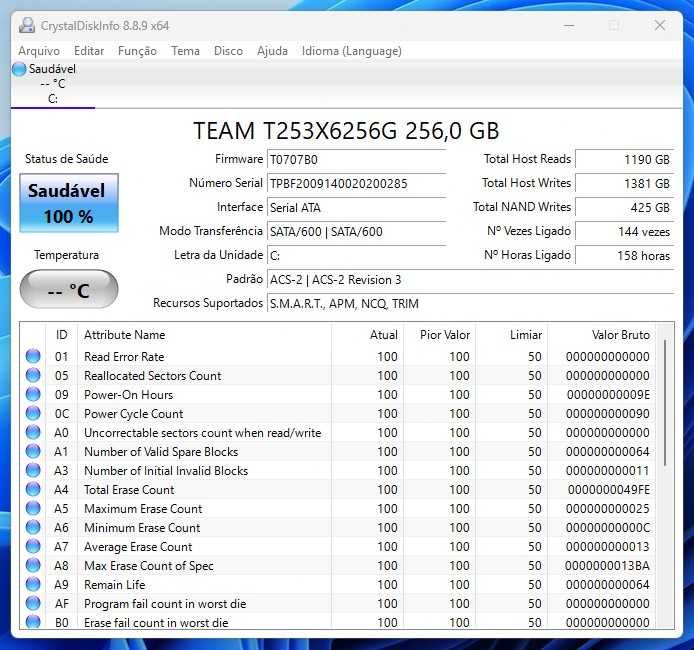
Task: Select the Power Cycle Count attribute name
Action: click(x=134, y=414)
